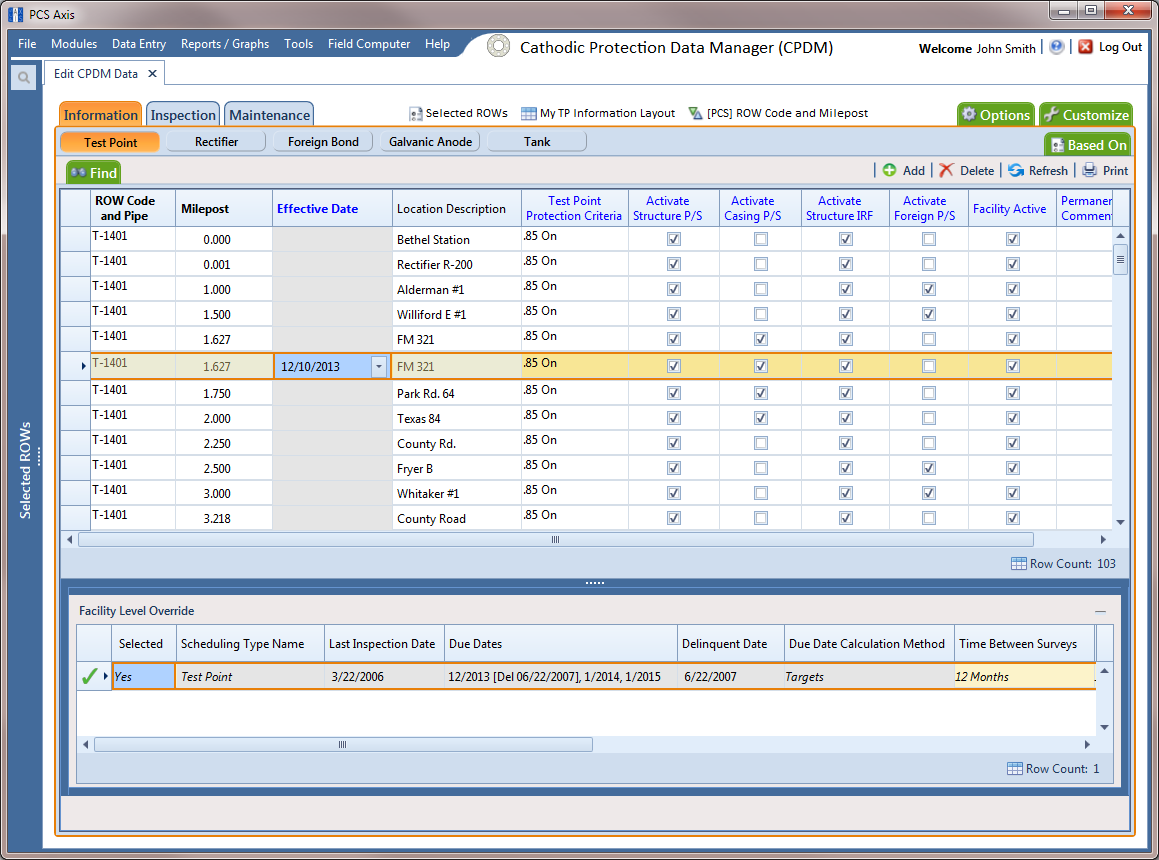
Task: Click the selected row indicator arrow for FM 321
Action: (84, 366)
